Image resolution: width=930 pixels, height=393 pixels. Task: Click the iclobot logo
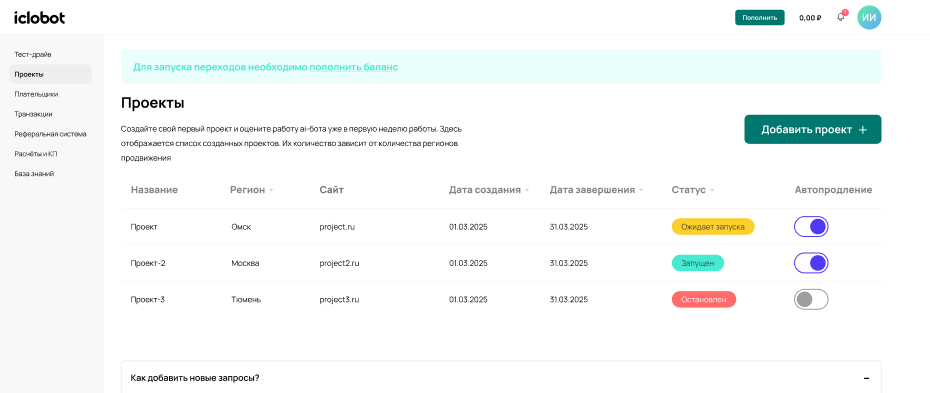pyautogui.click(x=40, y=18)
